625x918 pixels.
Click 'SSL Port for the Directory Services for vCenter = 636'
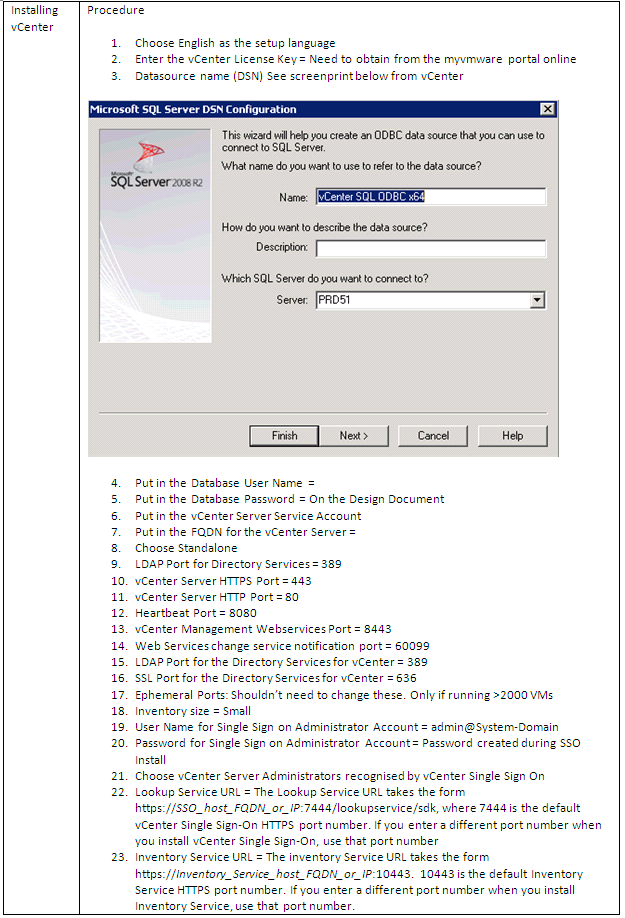tap(276, 678)
